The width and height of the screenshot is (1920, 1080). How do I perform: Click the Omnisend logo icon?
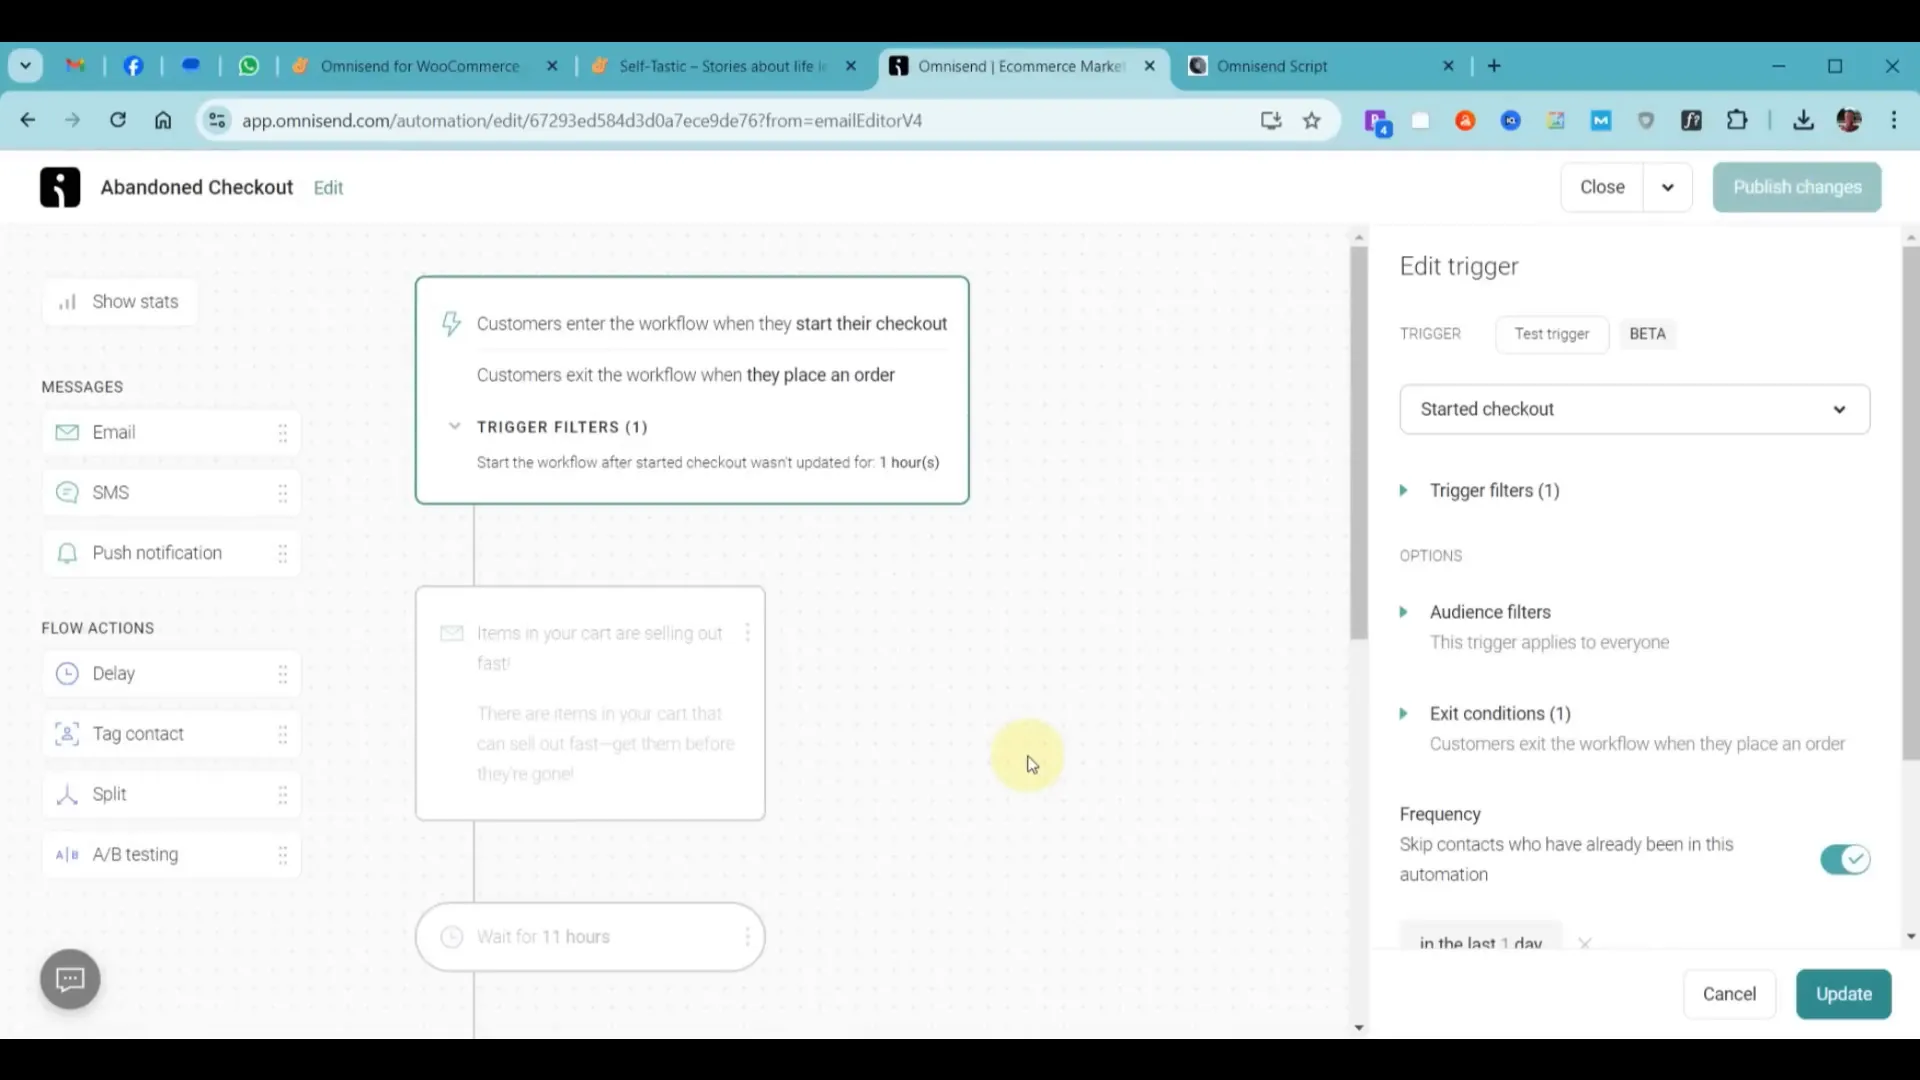click(60, 187)
